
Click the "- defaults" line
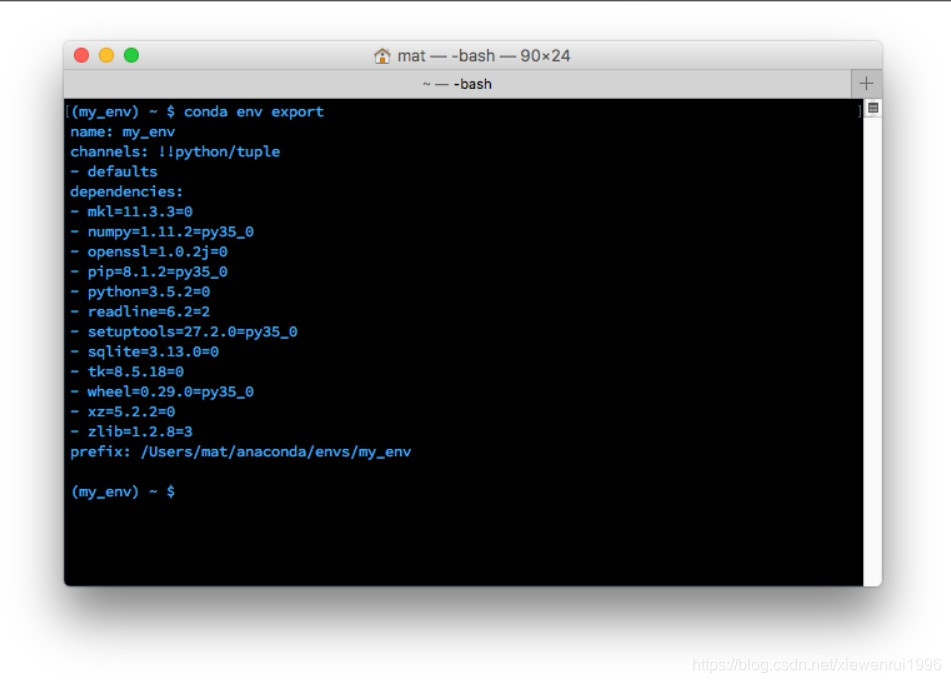click(x=113, y=172)
